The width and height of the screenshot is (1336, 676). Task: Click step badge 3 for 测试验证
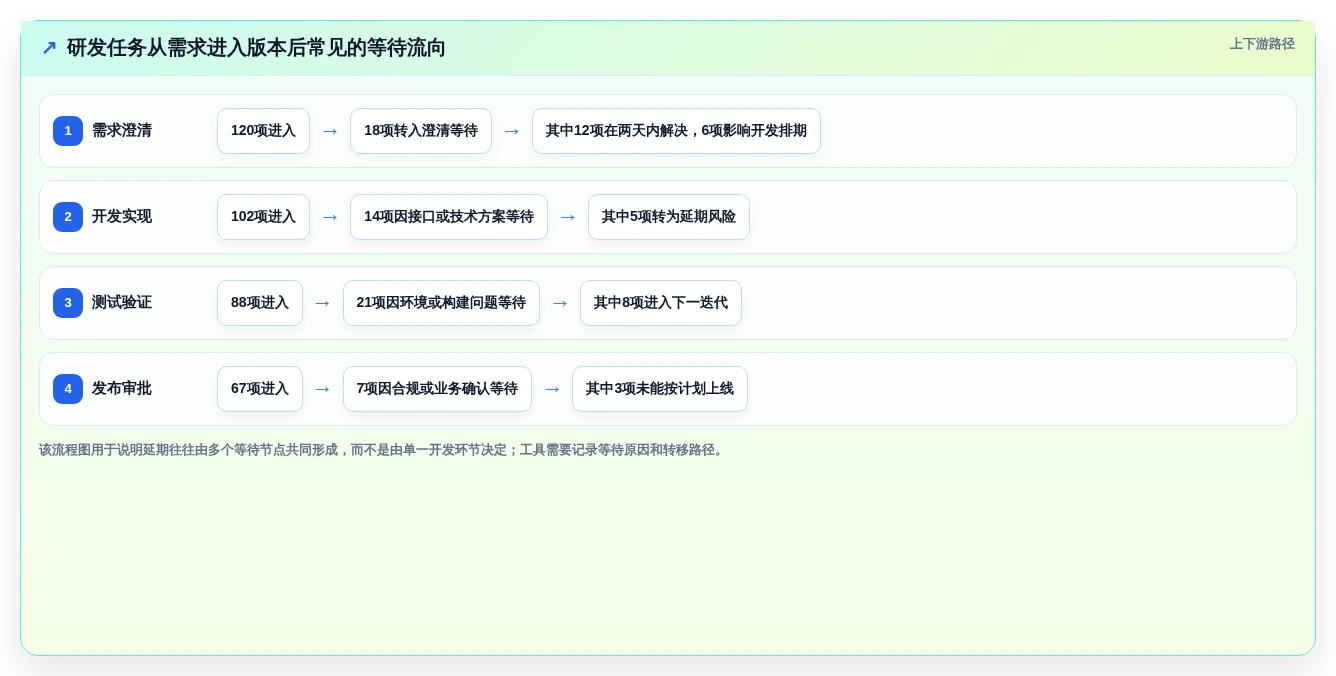[x=68, y=303]
